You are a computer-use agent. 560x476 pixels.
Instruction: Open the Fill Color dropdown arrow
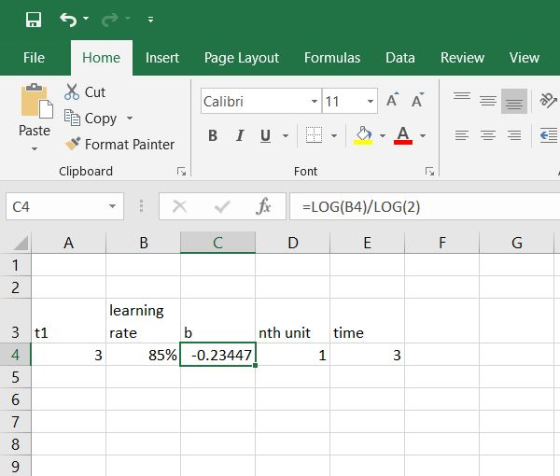(382, 136)
